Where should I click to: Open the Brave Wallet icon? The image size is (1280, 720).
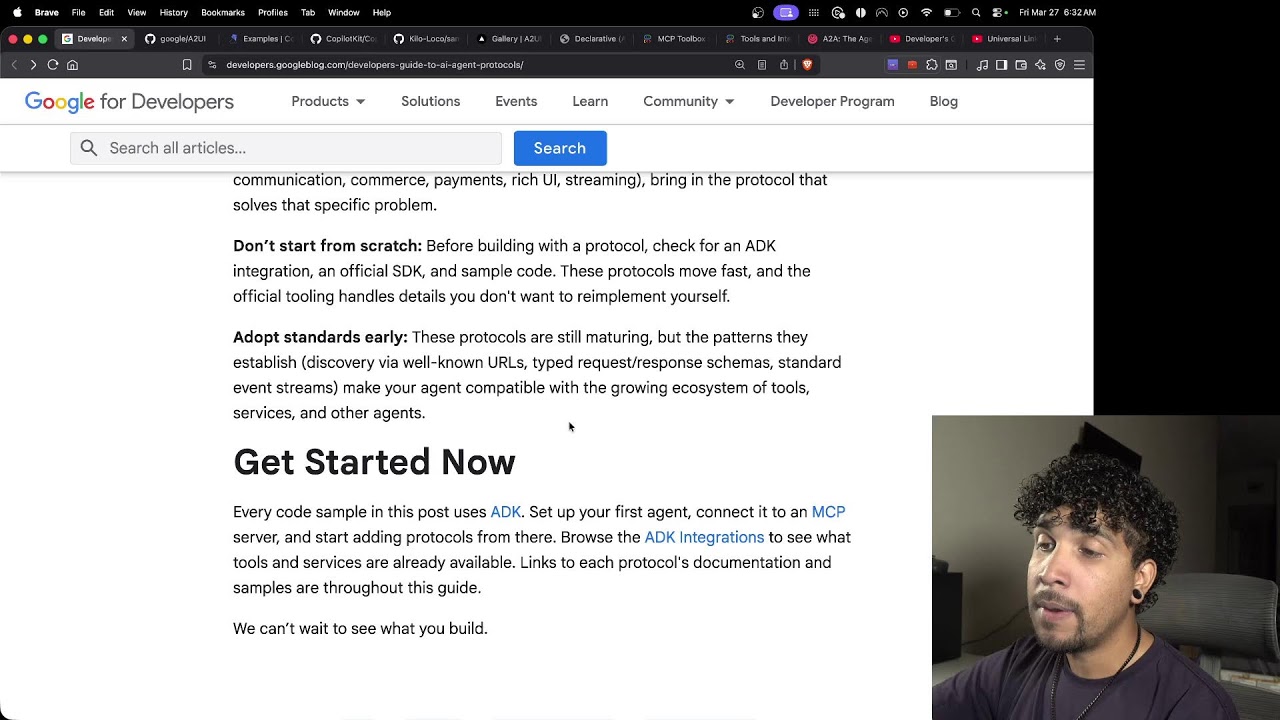[1021, 65]
